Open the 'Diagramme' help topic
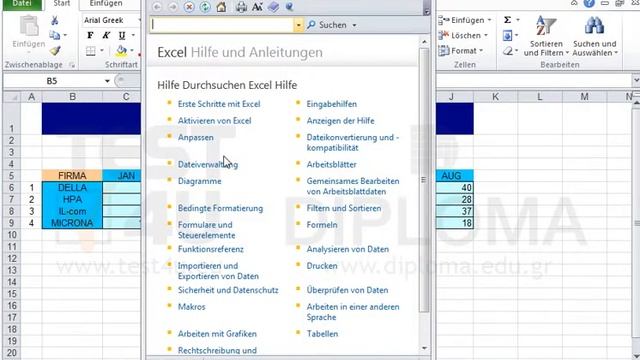The width and height of the screenshot is (640, 360). (x=199, y=181)
